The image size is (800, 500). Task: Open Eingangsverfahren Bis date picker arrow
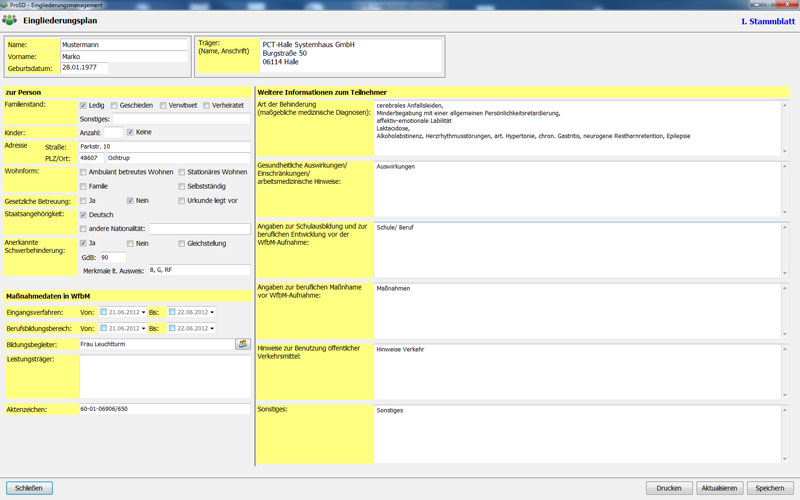tap(212, 312)
